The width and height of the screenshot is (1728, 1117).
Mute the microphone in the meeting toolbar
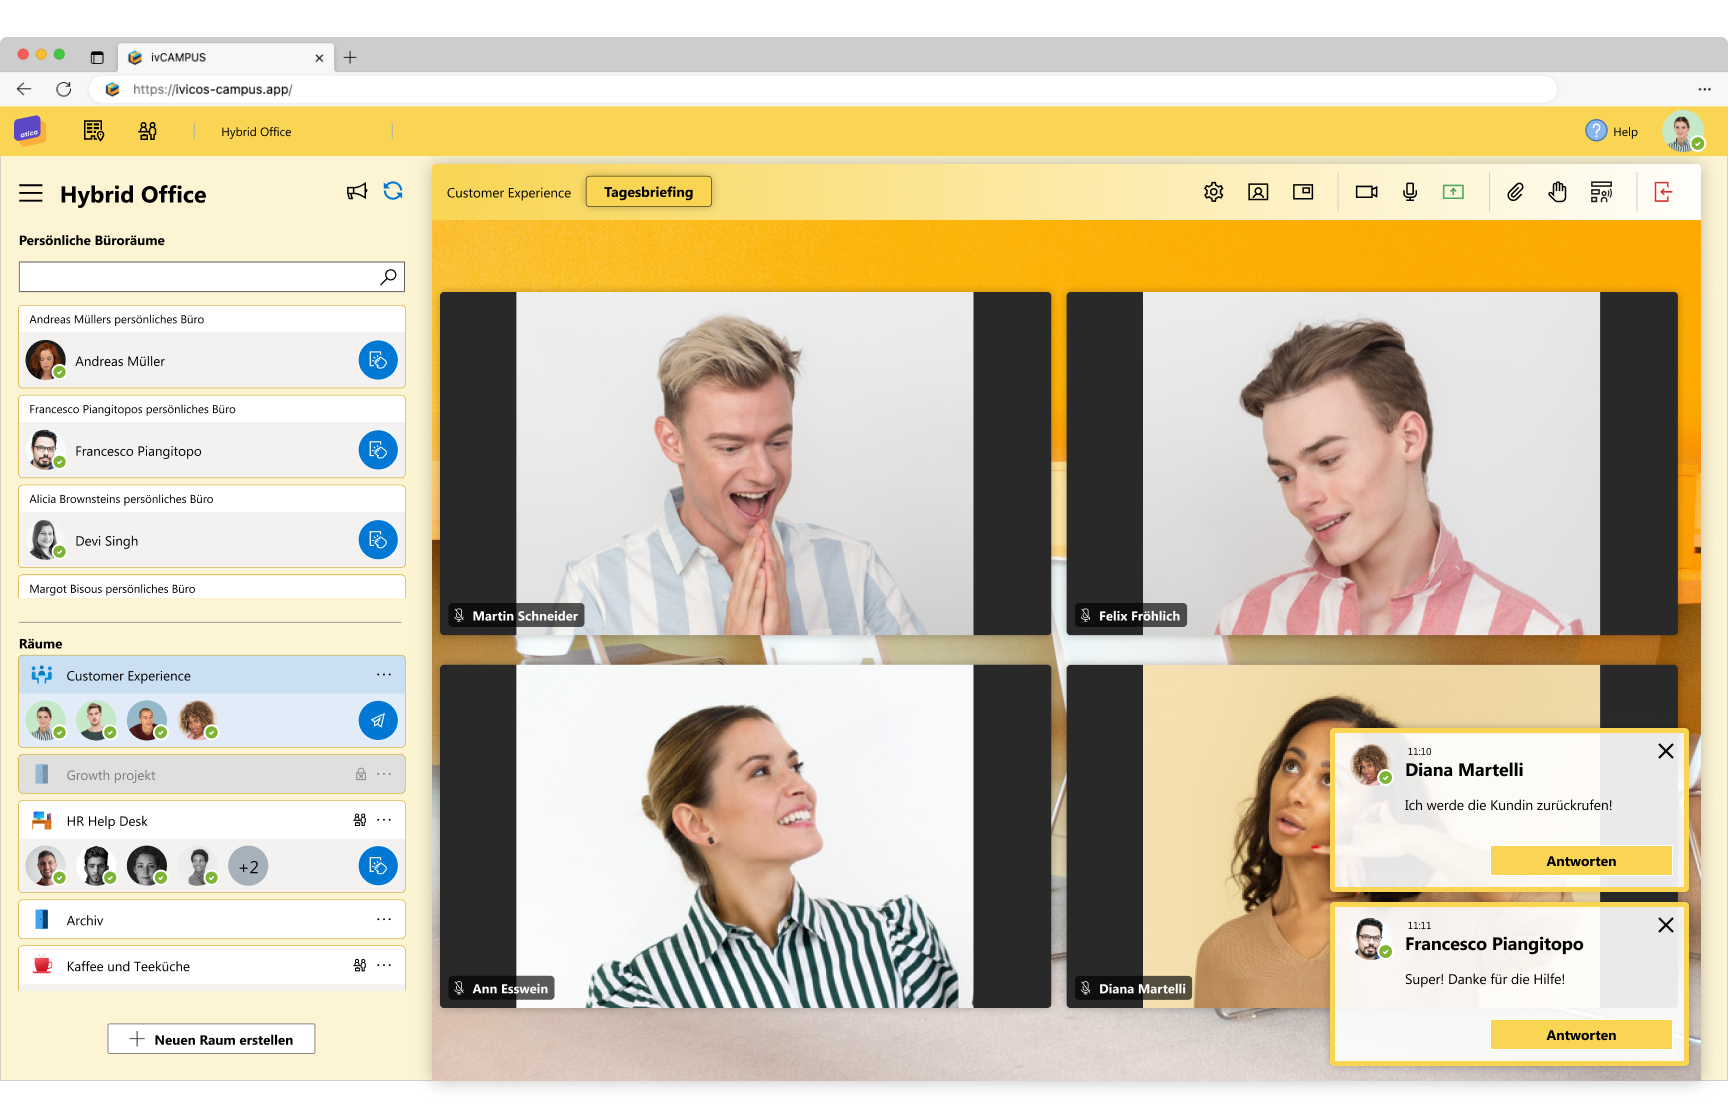tap(1410, 191)
